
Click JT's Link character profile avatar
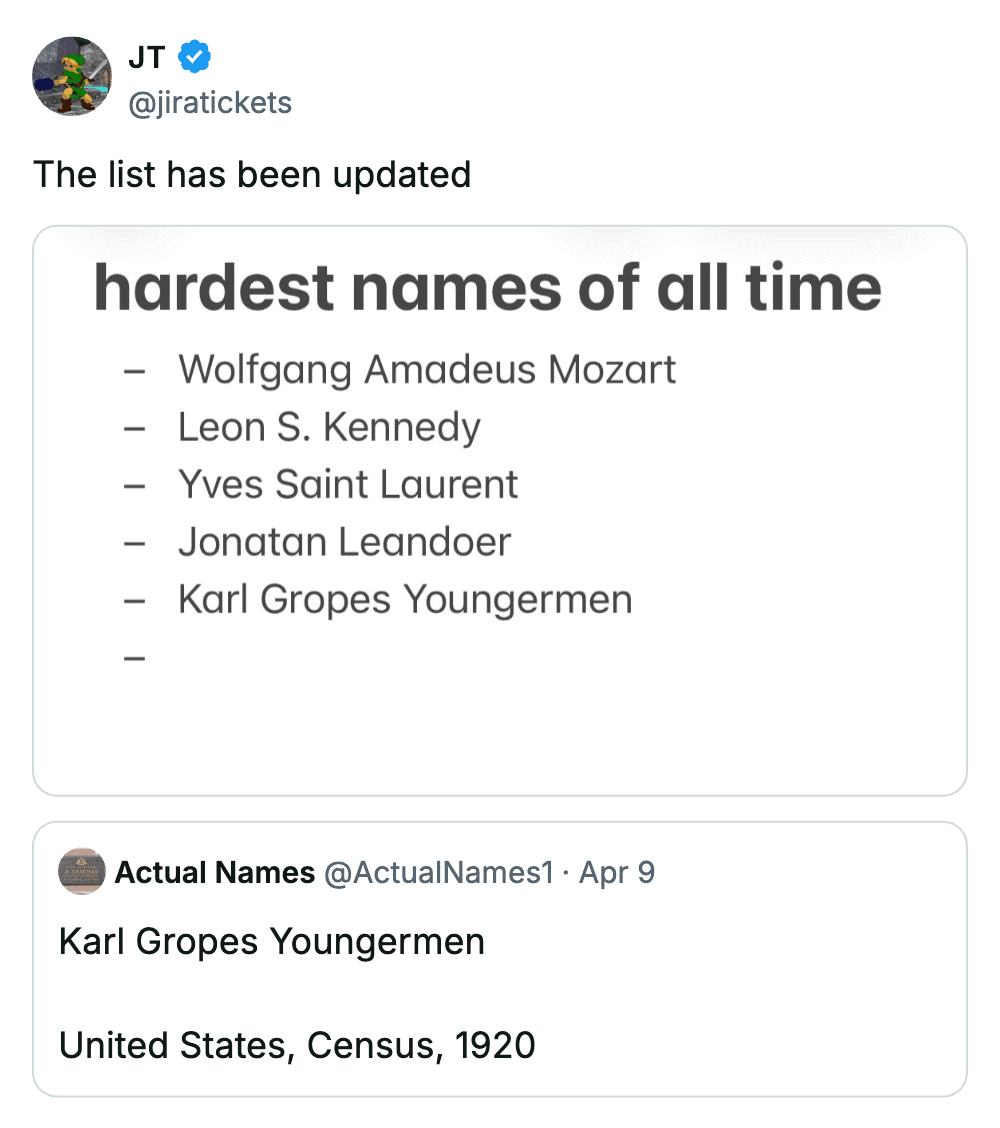tap(72, 77)
